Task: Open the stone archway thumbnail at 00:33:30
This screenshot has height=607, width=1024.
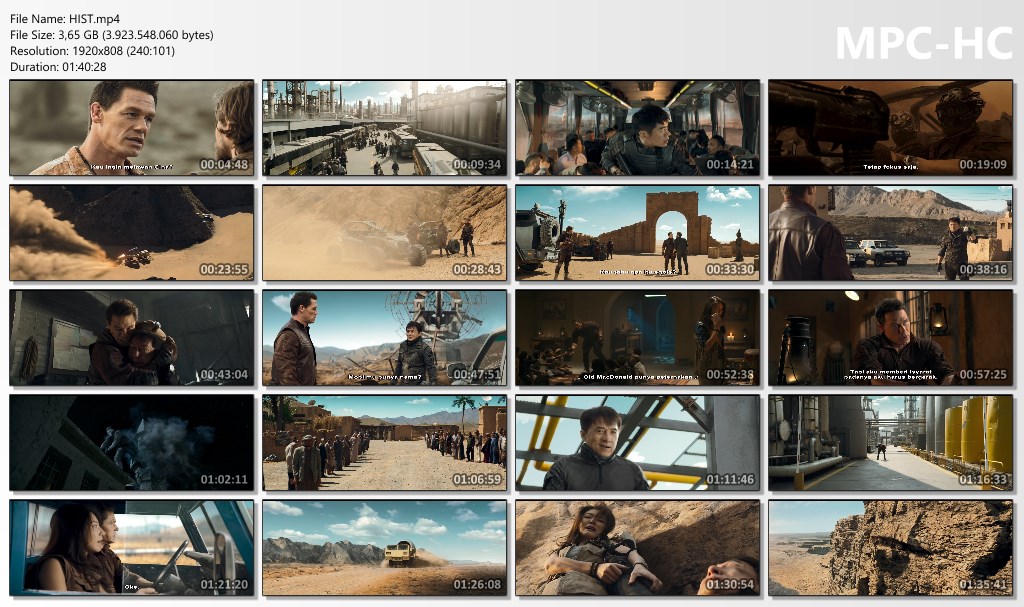Action: click(638, 233)
